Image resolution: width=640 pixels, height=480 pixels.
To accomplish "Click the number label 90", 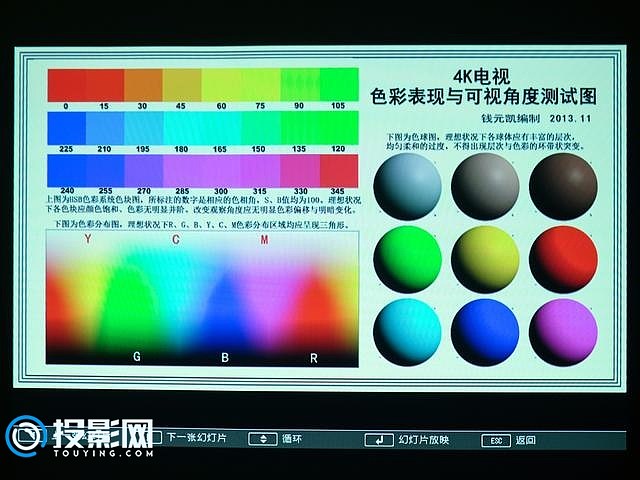I will pos(299,106).
